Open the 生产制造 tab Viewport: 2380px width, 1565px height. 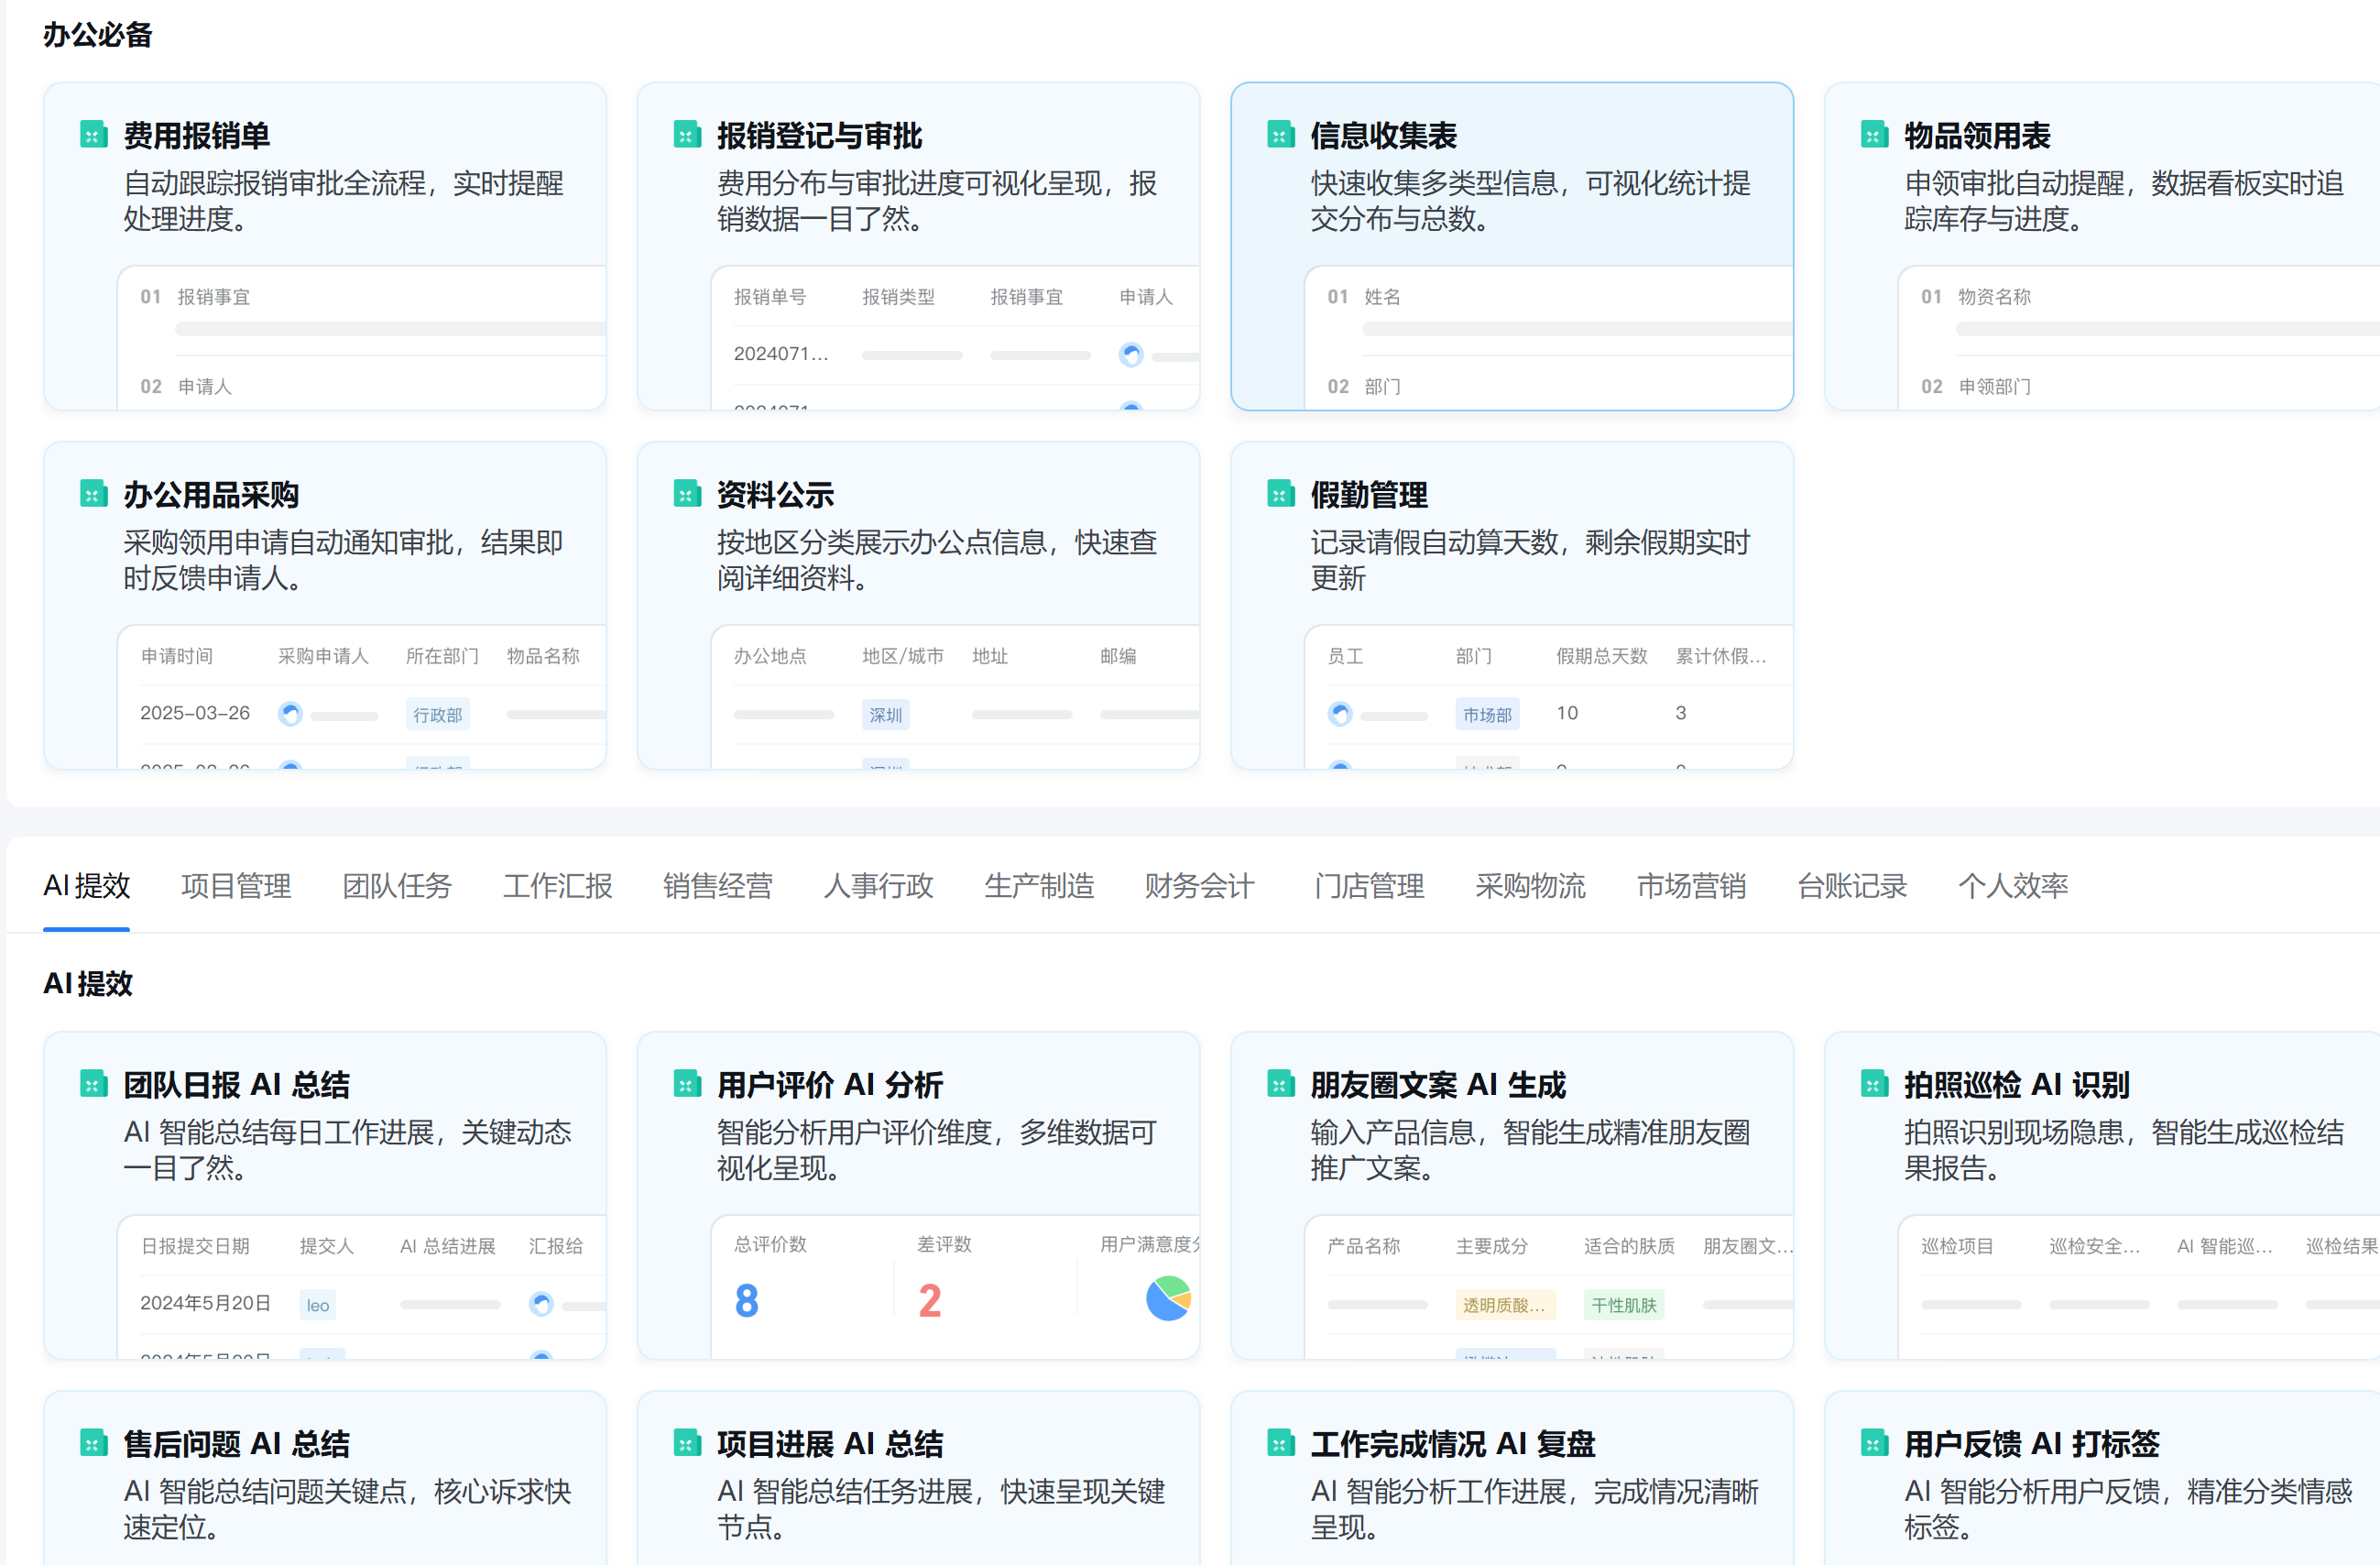coord(1040,886)
